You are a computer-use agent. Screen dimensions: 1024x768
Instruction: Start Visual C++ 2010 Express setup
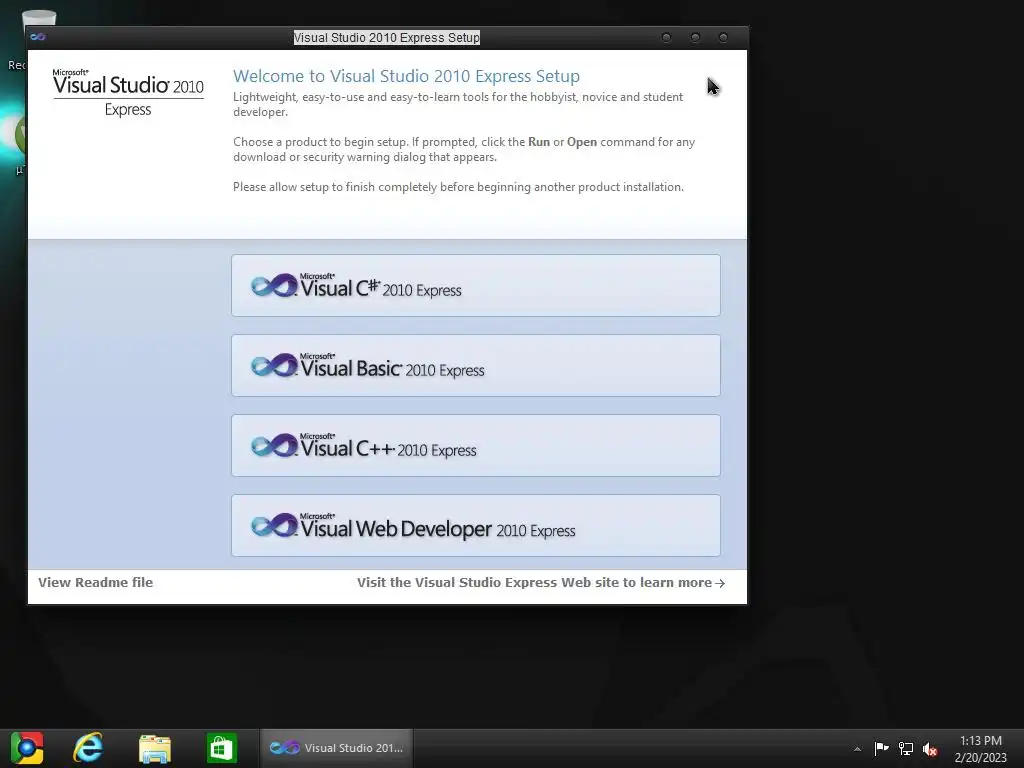pyautogui.click(x=475, y=445)
